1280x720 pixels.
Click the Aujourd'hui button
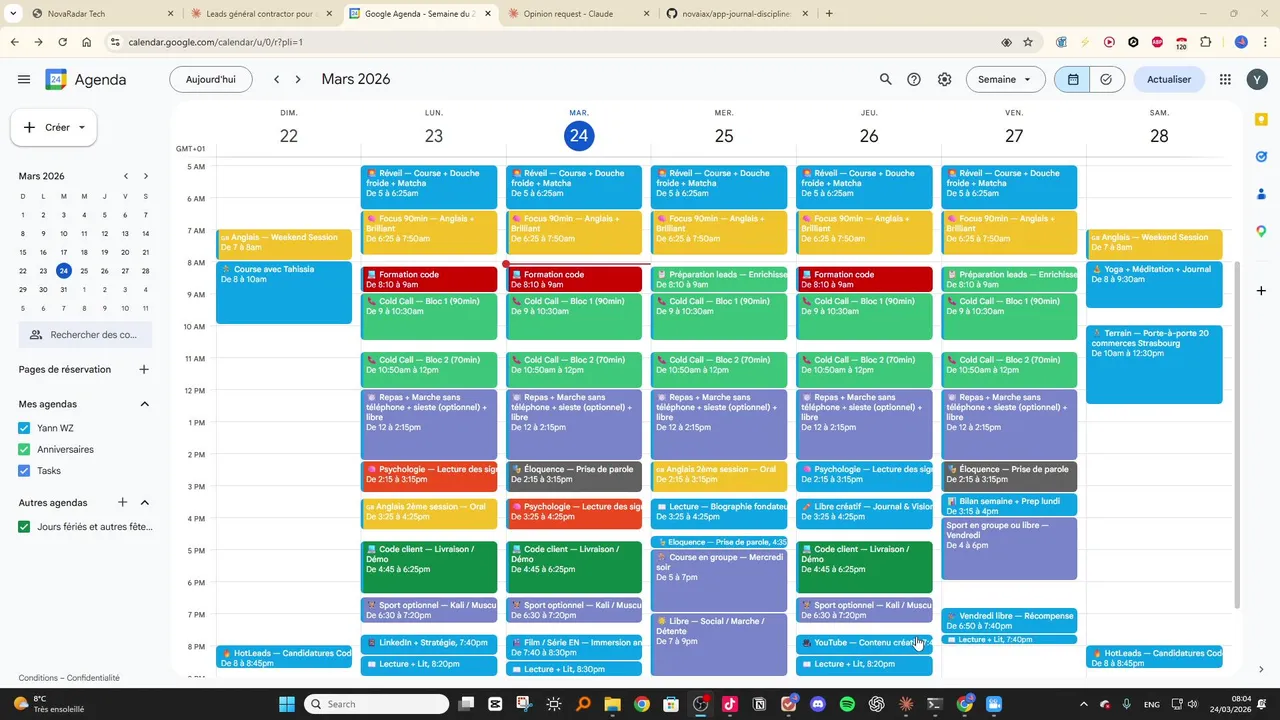tap(211, 79)
